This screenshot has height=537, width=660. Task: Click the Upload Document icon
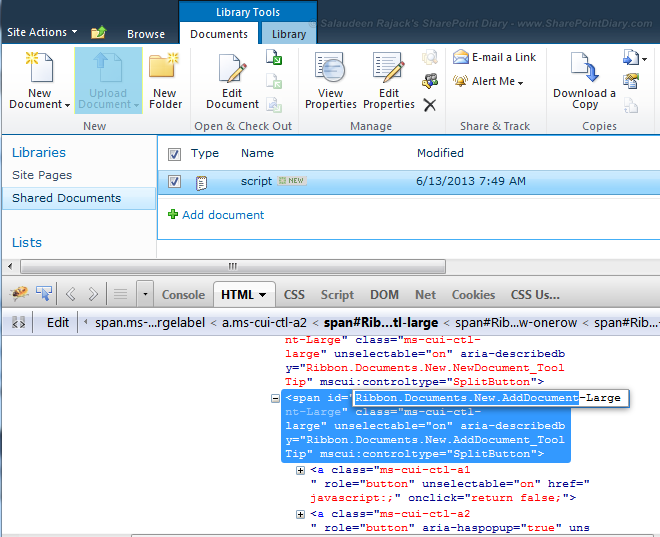click(x=108, y=67)
